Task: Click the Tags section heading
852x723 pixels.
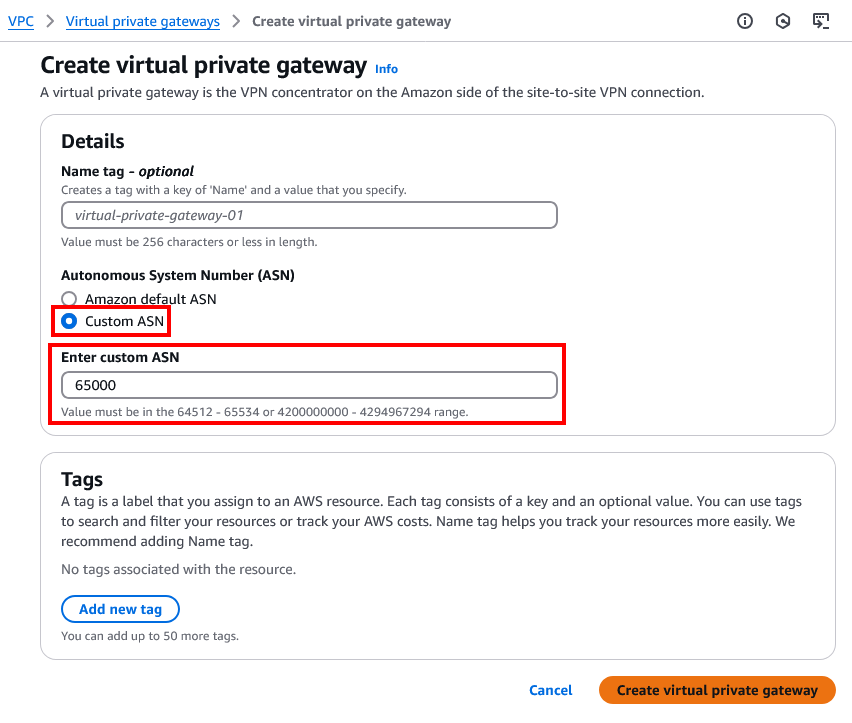Action: tap(82, 479)
